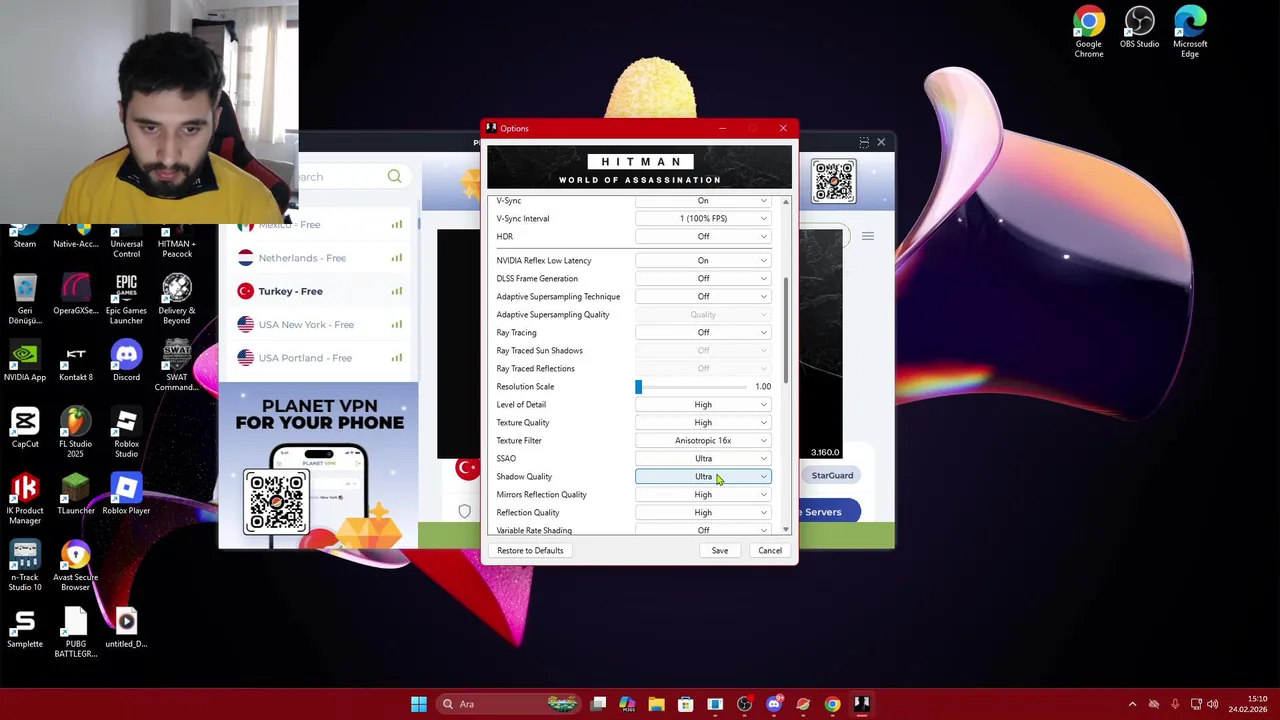Select the FL Studio 2025 desktop icon
Screen dimensions: 1280x720
coord(76,433)
